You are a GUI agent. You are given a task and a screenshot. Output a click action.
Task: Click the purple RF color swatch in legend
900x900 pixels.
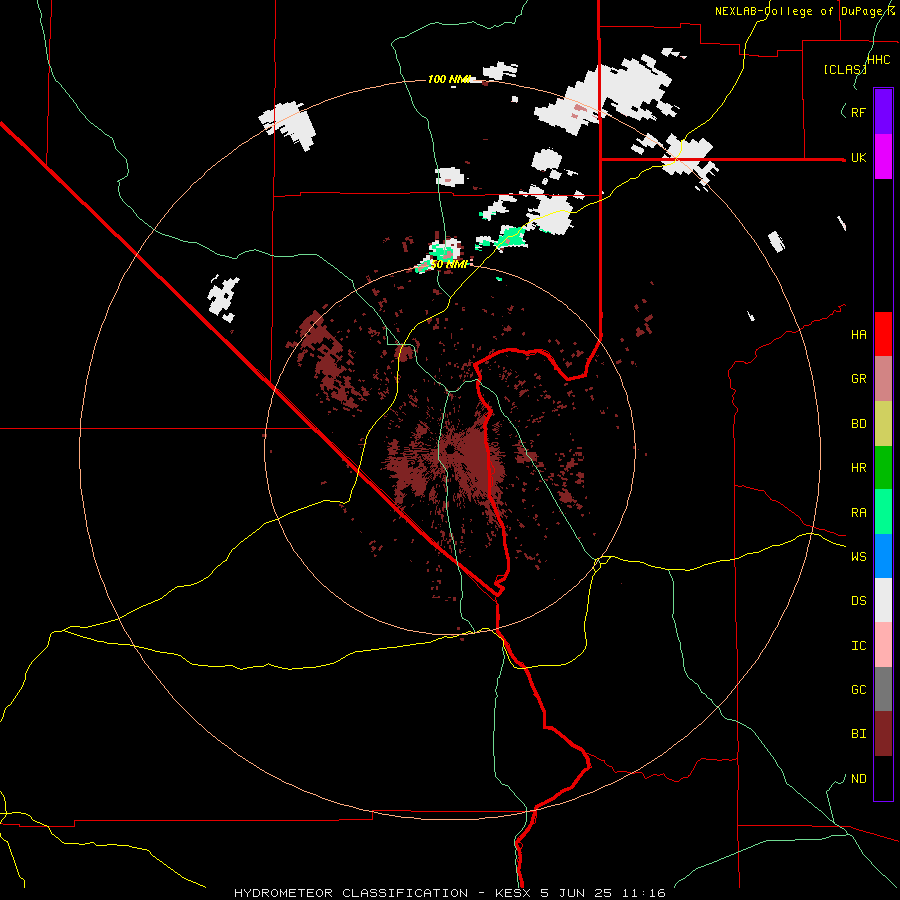(883, 112)
